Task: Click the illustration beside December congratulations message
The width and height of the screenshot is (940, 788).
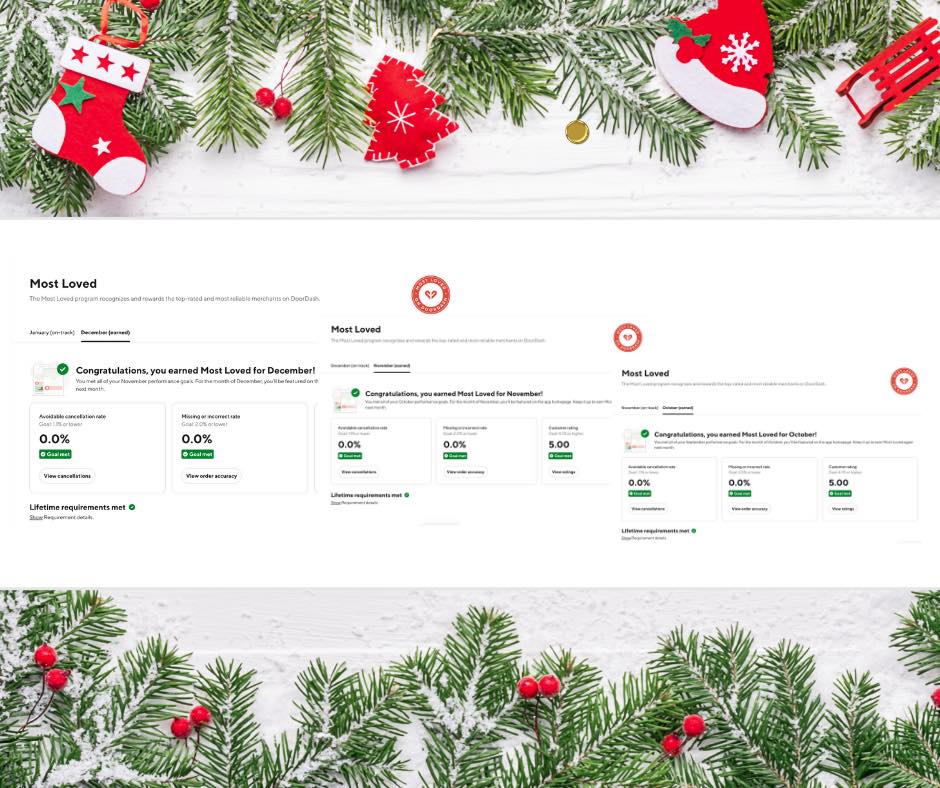Action: point(48,379)
